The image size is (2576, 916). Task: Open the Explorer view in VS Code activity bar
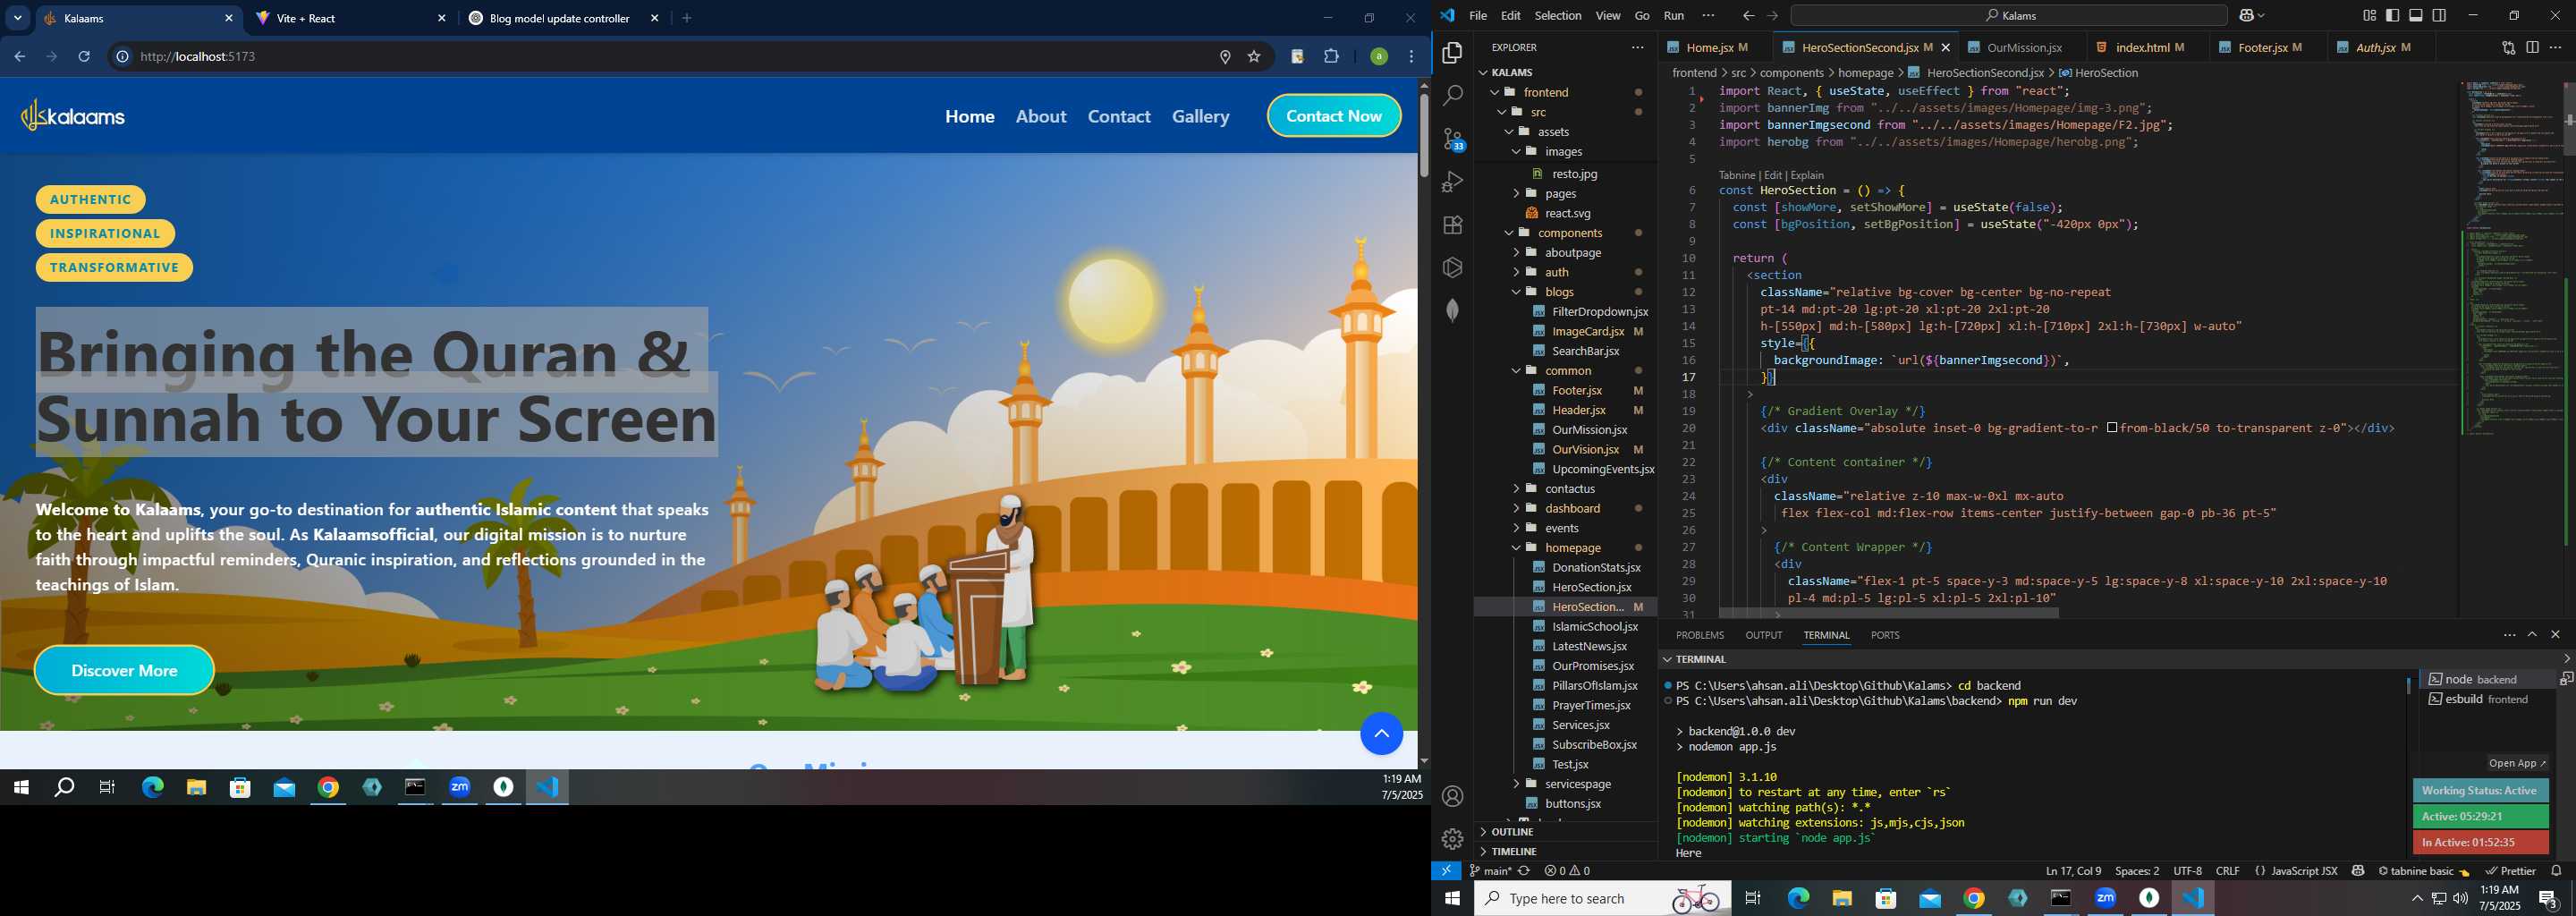tap(1453, 53)
